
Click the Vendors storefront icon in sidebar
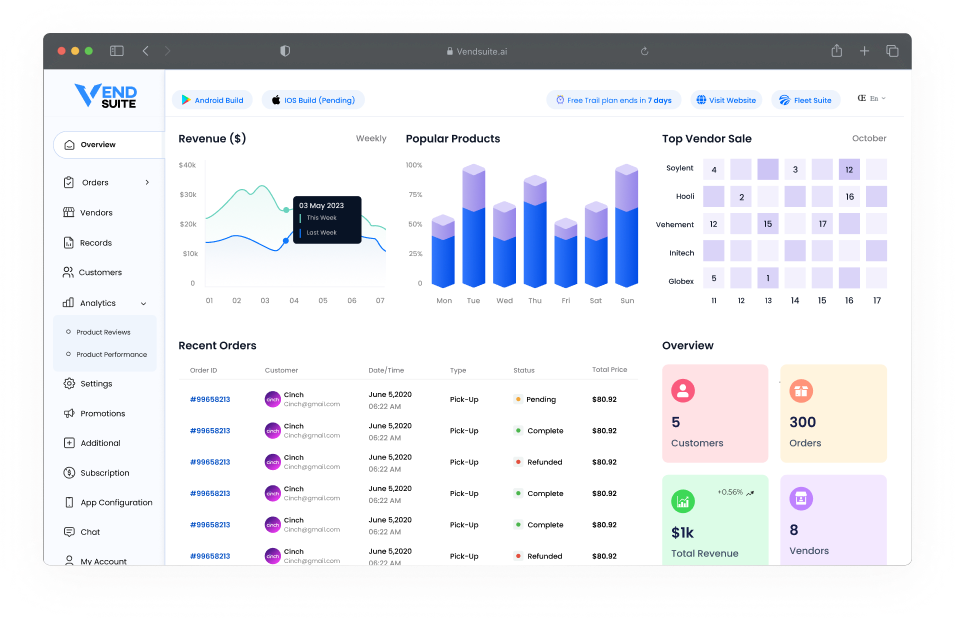(69, 213)
